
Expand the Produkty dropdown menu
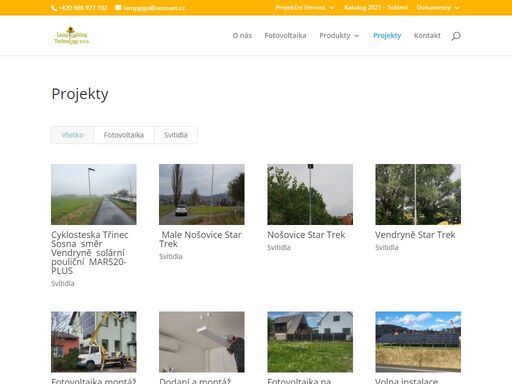[339, 35]
